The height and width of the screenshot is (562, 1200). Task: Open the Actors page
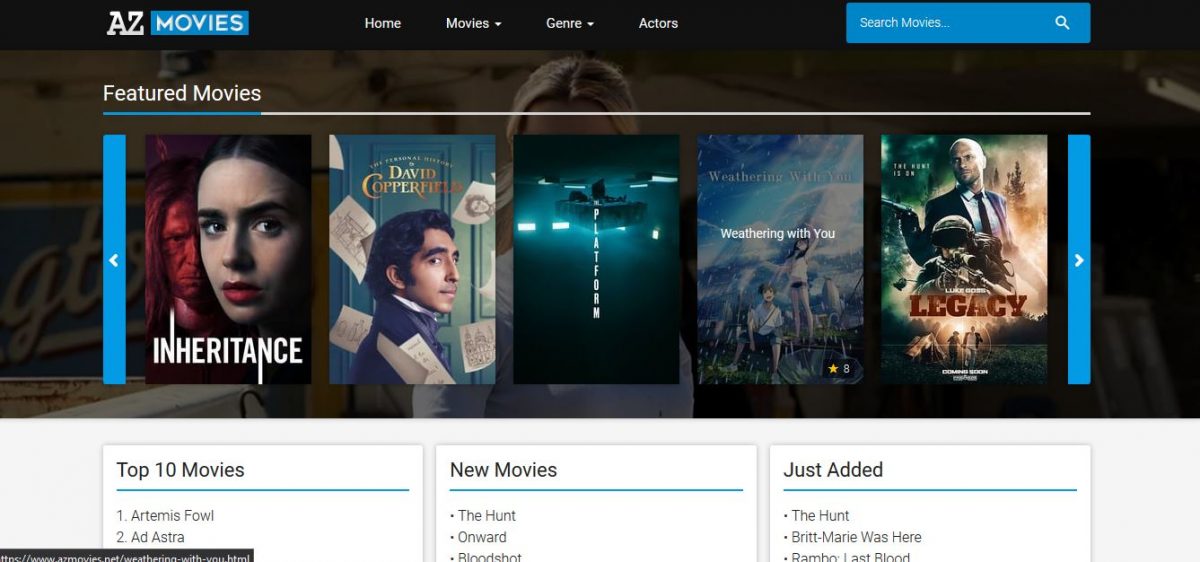click(658, 23)
